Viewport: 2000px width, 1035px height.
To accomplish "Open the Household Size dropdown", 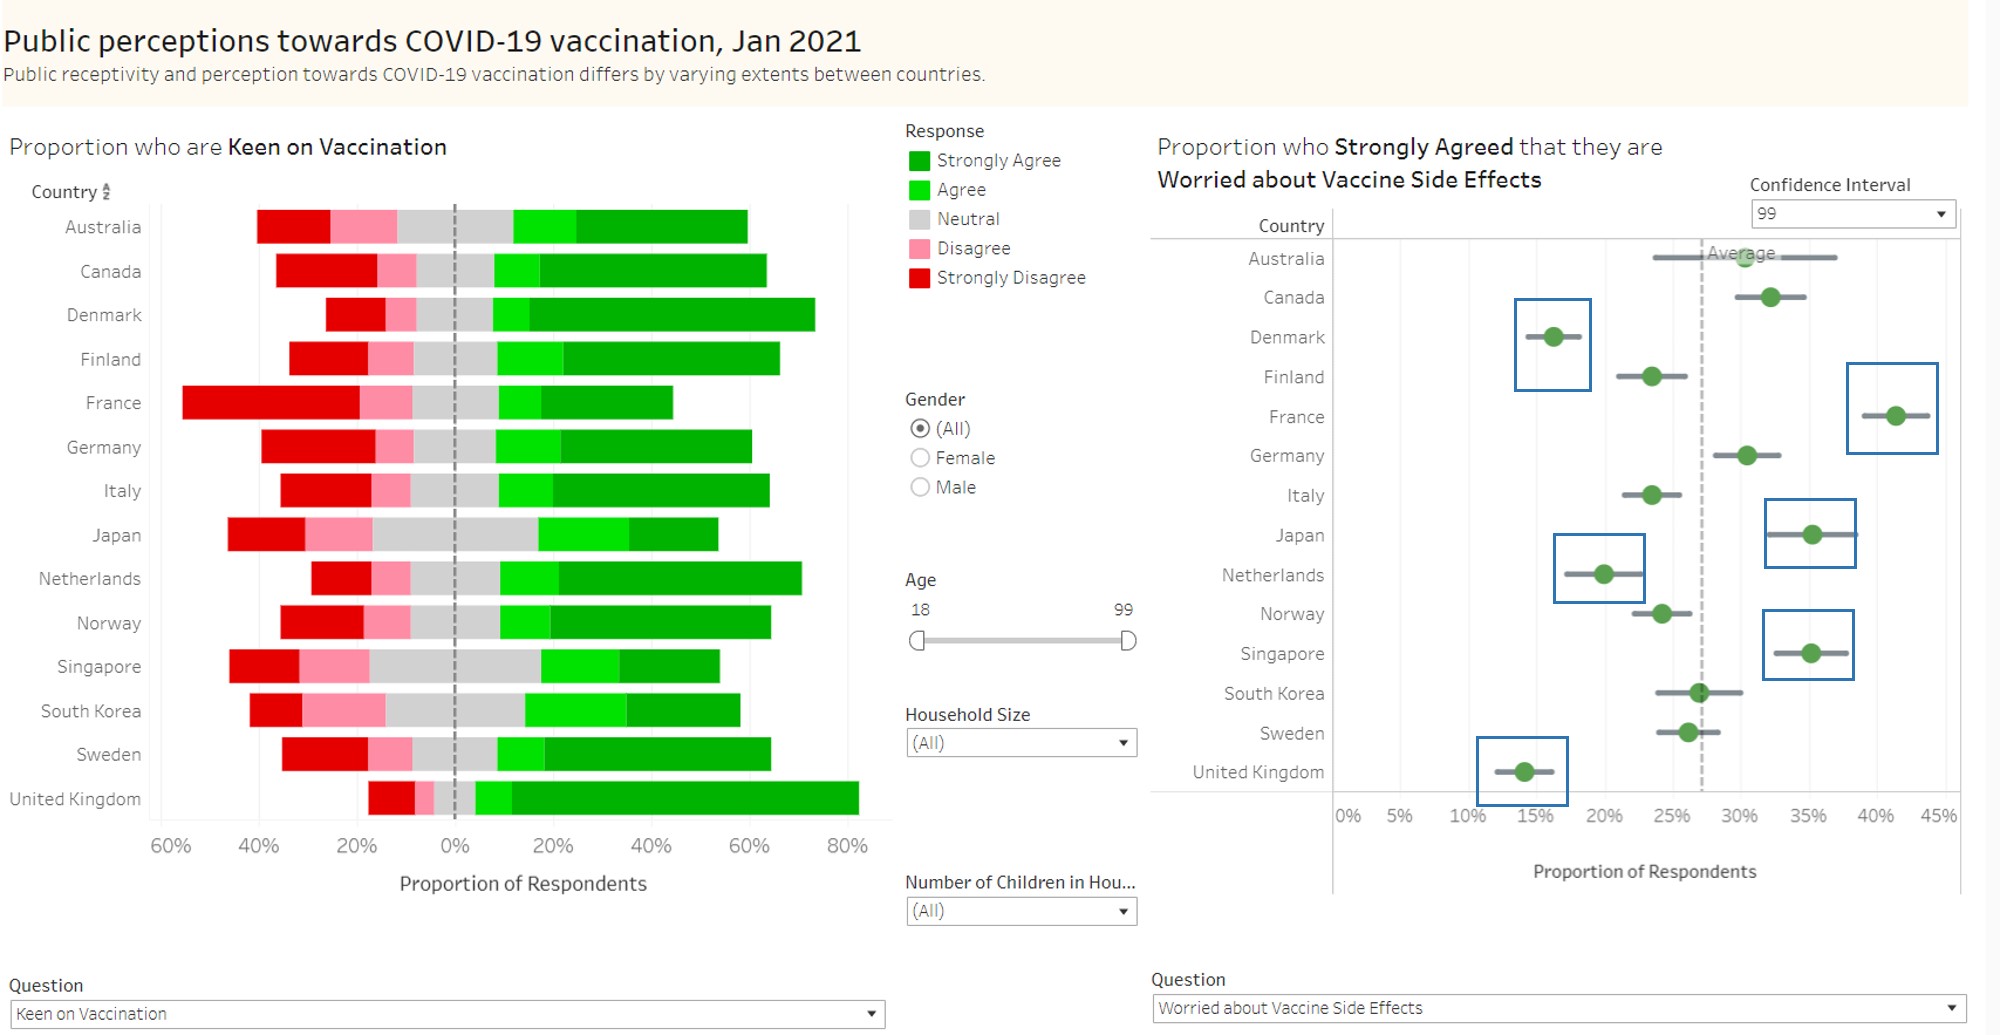I will pos(1124,742).
